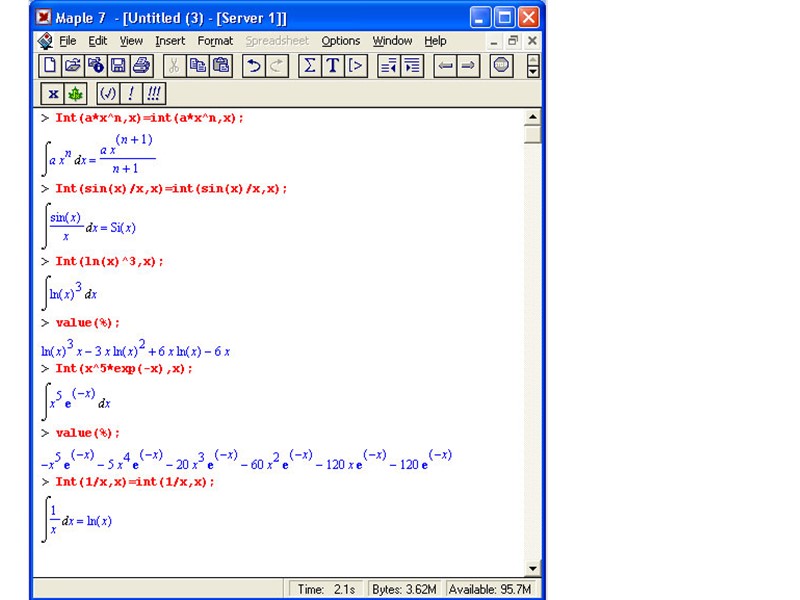Click the command Int(ln(x)^3,x);
Screen dimensions: 800x600
point(109,261)
